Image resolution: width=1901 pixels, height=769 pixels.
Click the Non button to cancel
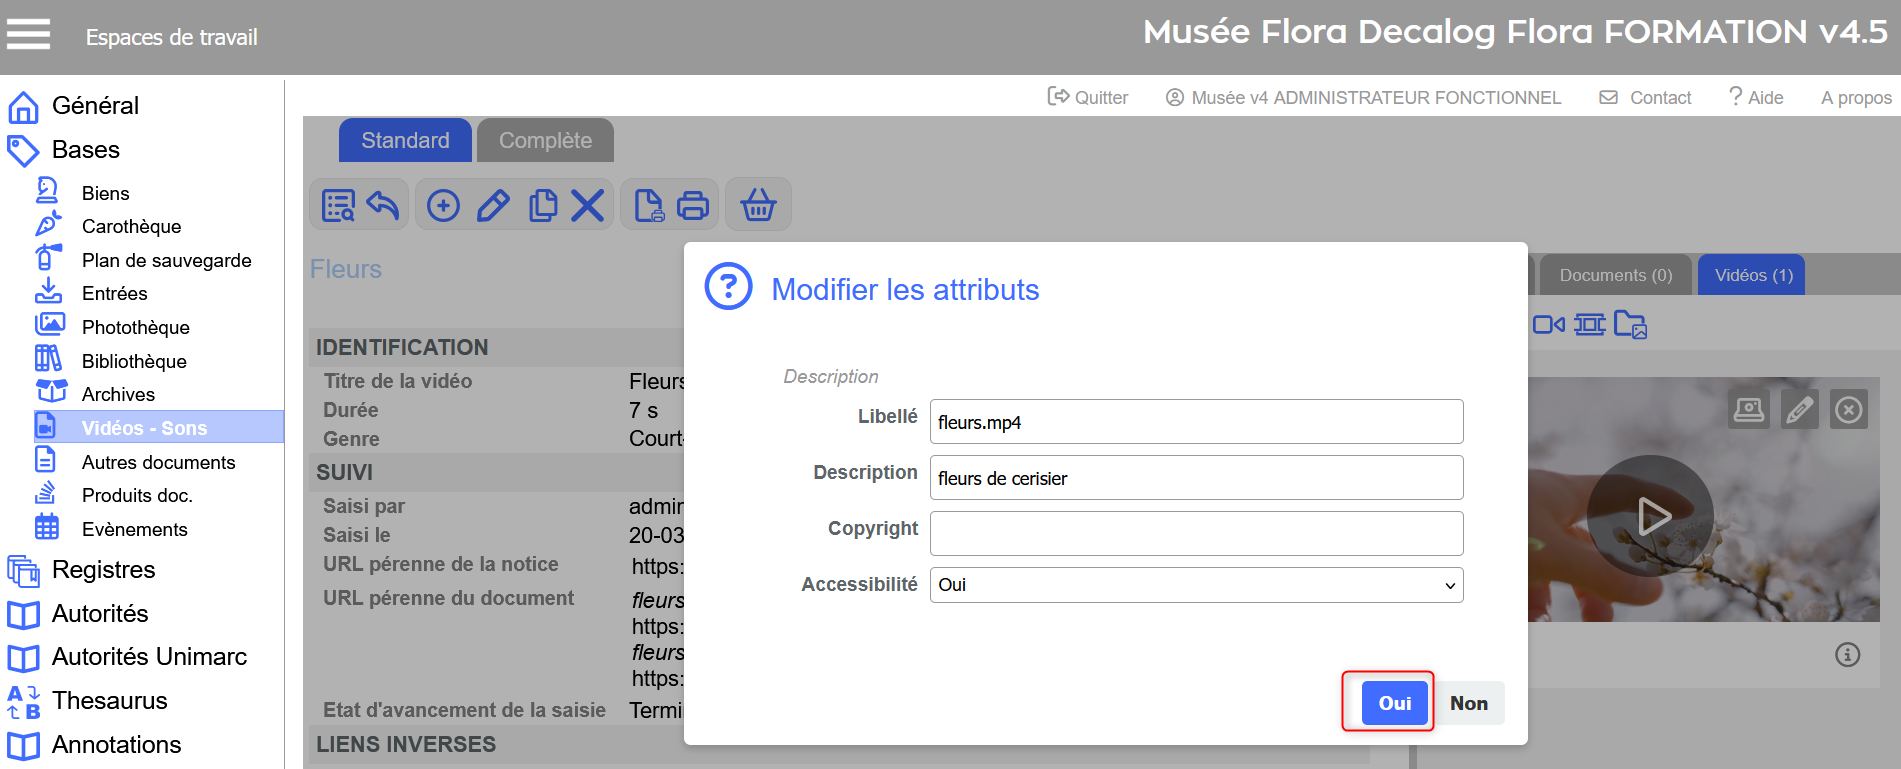pos(1468,703)
